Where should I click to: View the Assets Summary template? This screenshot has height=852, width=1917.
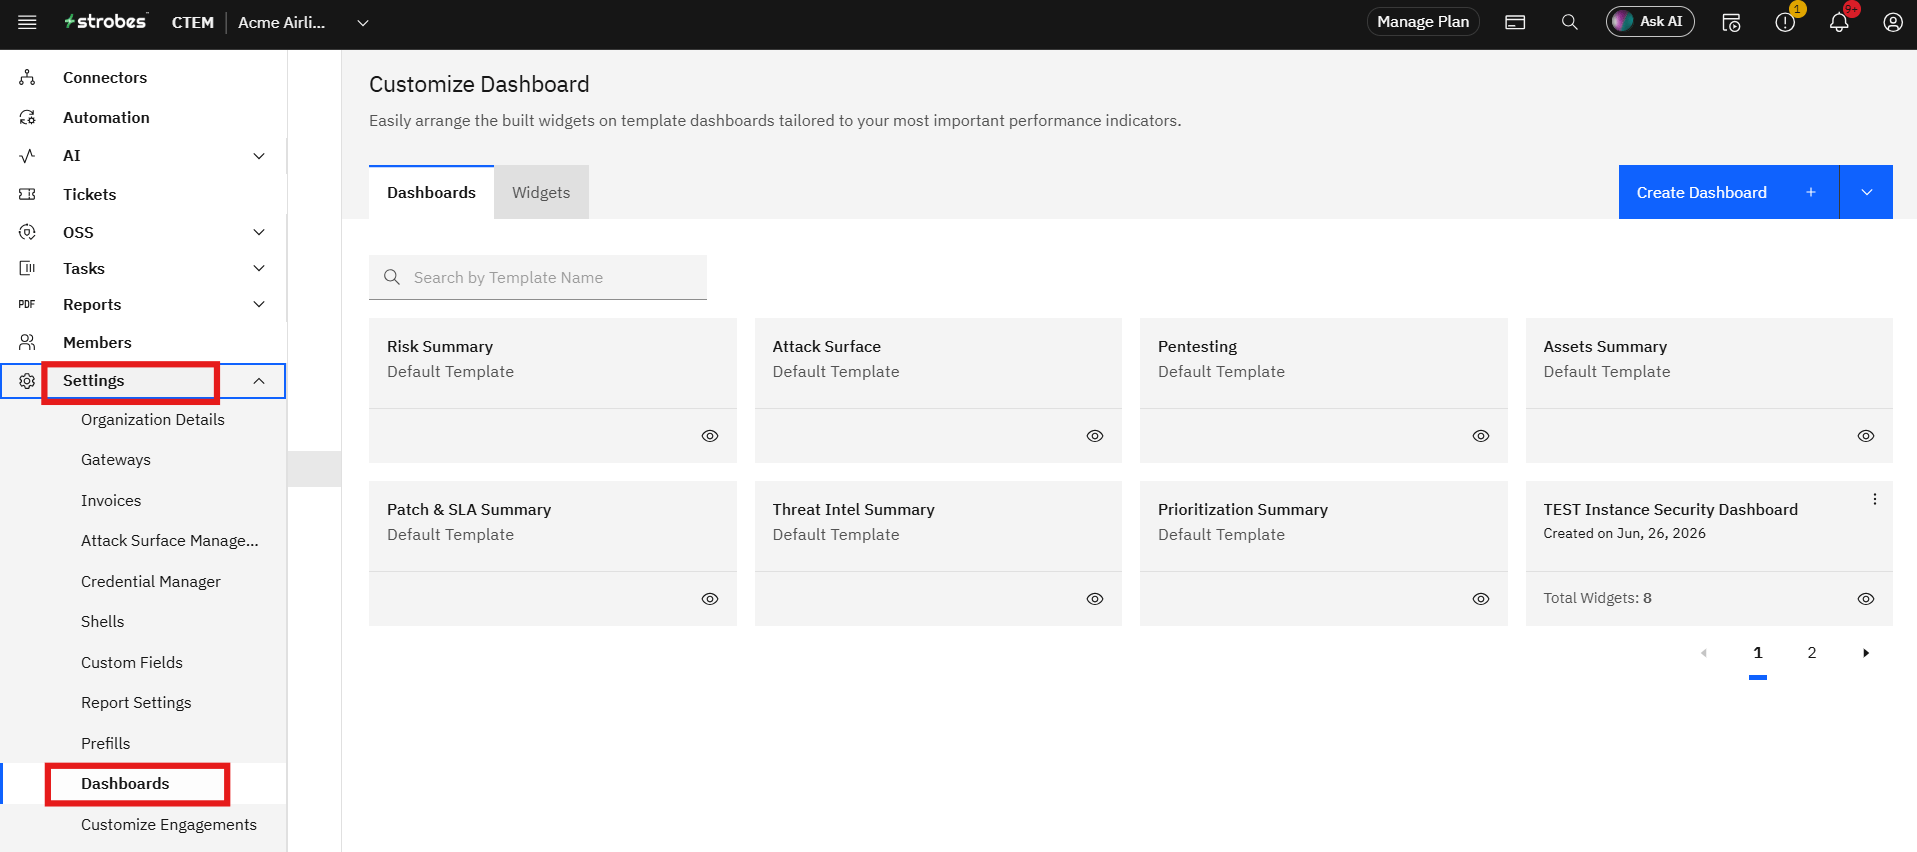click(x=1866, y=436)
